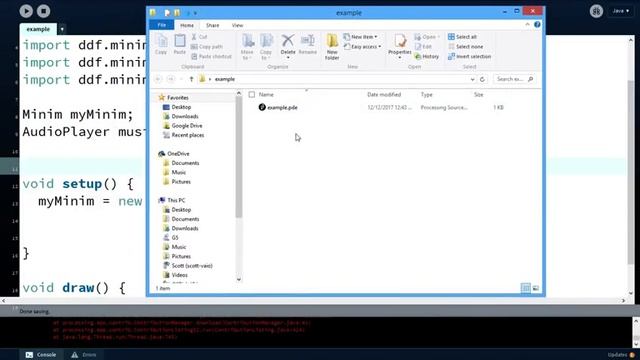Viewport: 640px width, 360px height.
Task: Select the example sketch tab
Action: tap(38, 29)
